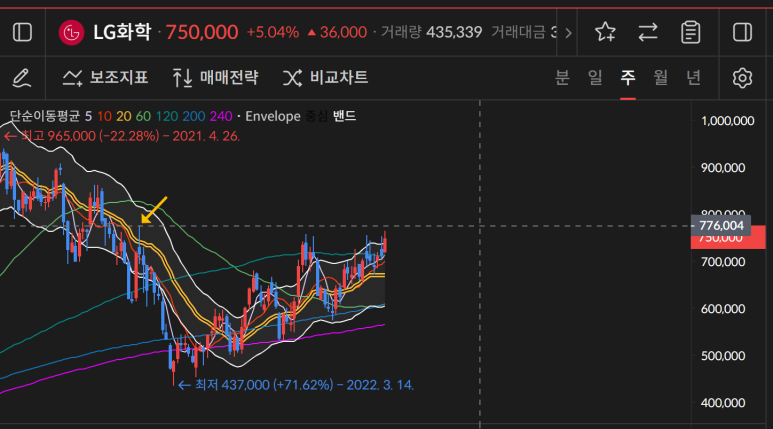Click the 600,000 price axis label

point(723,309)
